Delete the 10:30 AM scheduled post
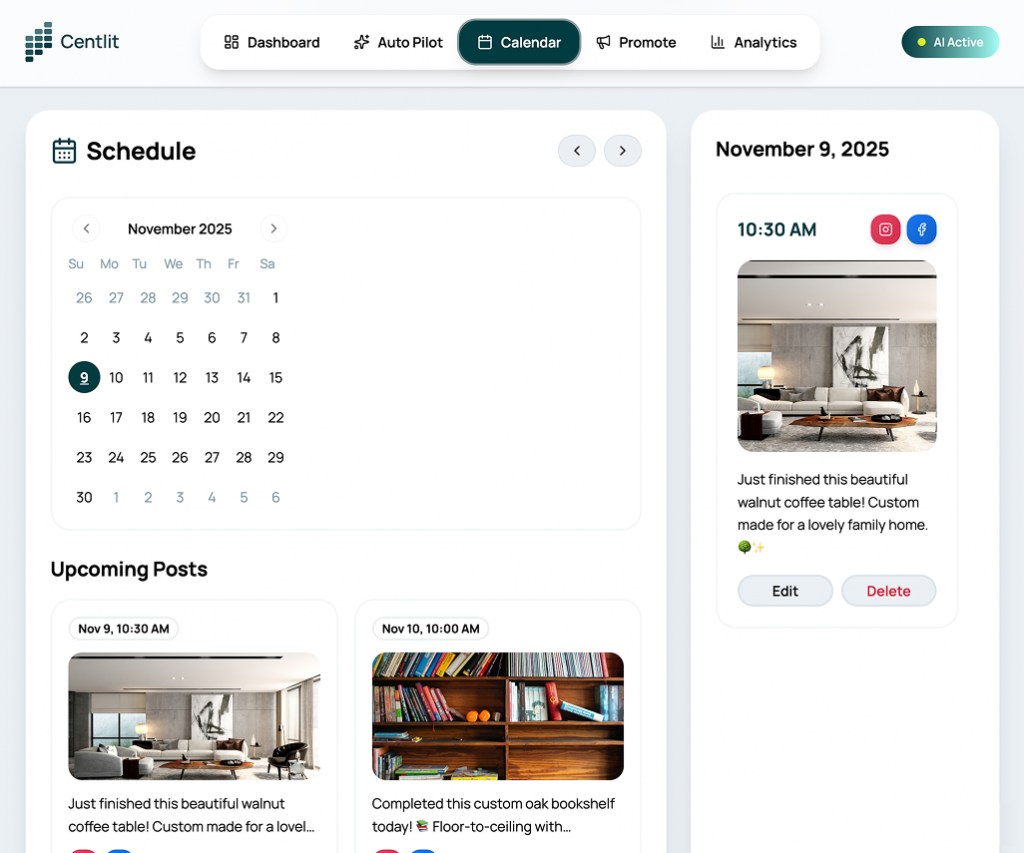1024x853 pixels. (x=888, y=591)
